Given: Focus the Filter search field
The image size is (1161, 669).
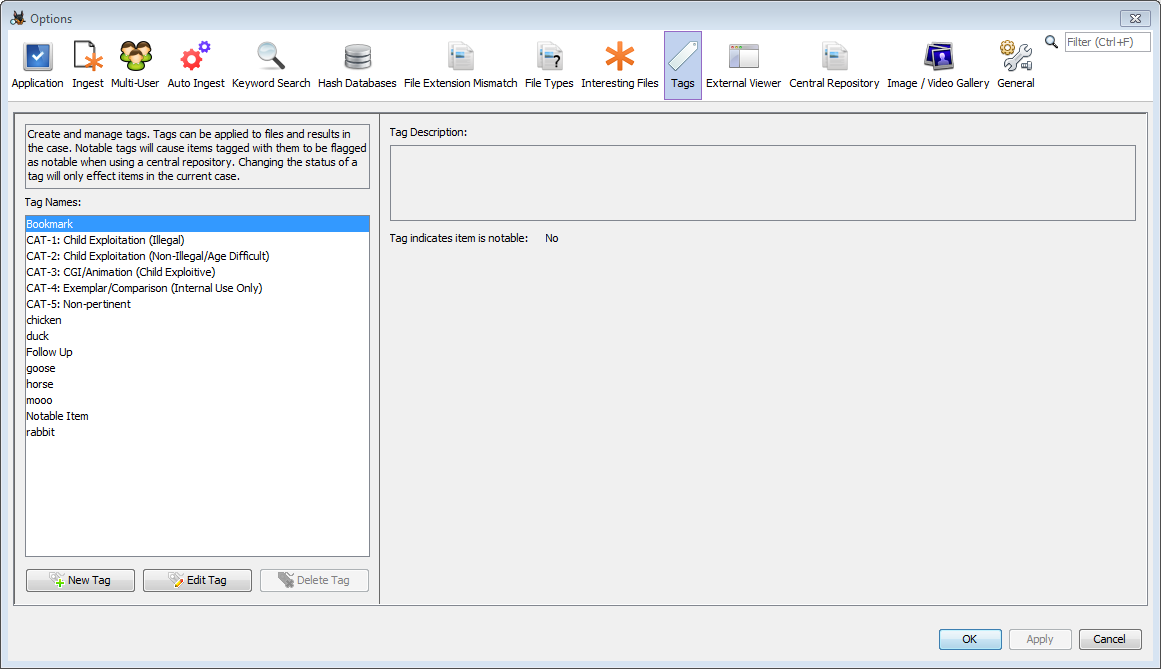Looking at the screenshot, I should pyautogui.click(x=1106, y=42).
